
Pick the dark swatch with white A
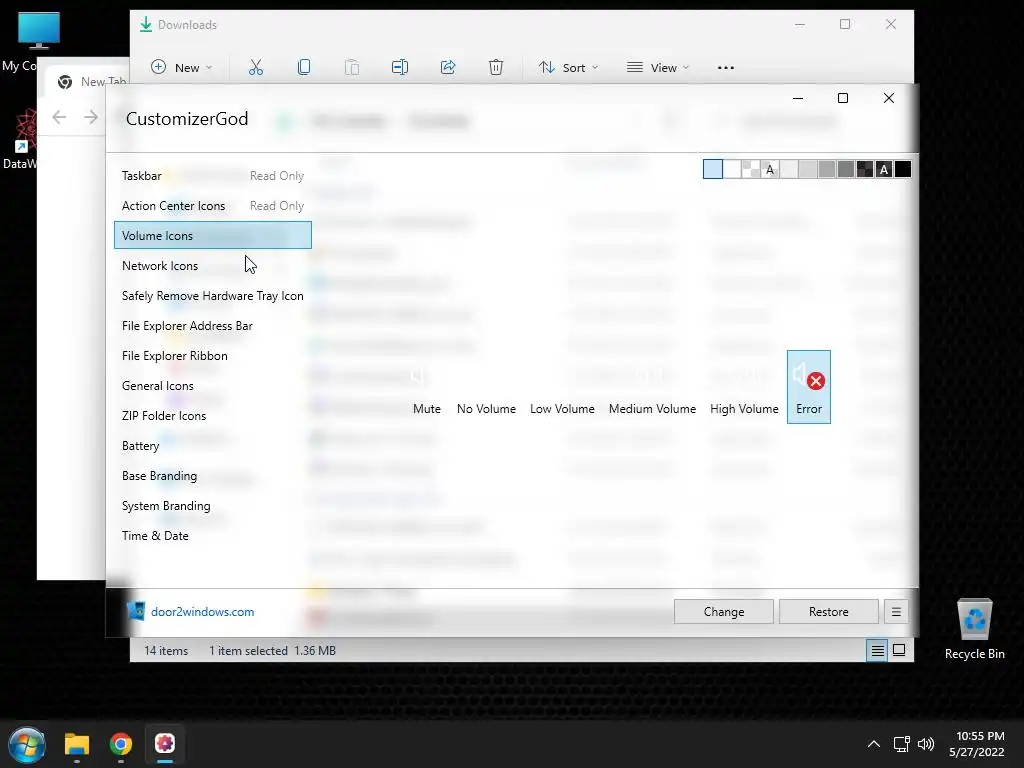point(884,169)
